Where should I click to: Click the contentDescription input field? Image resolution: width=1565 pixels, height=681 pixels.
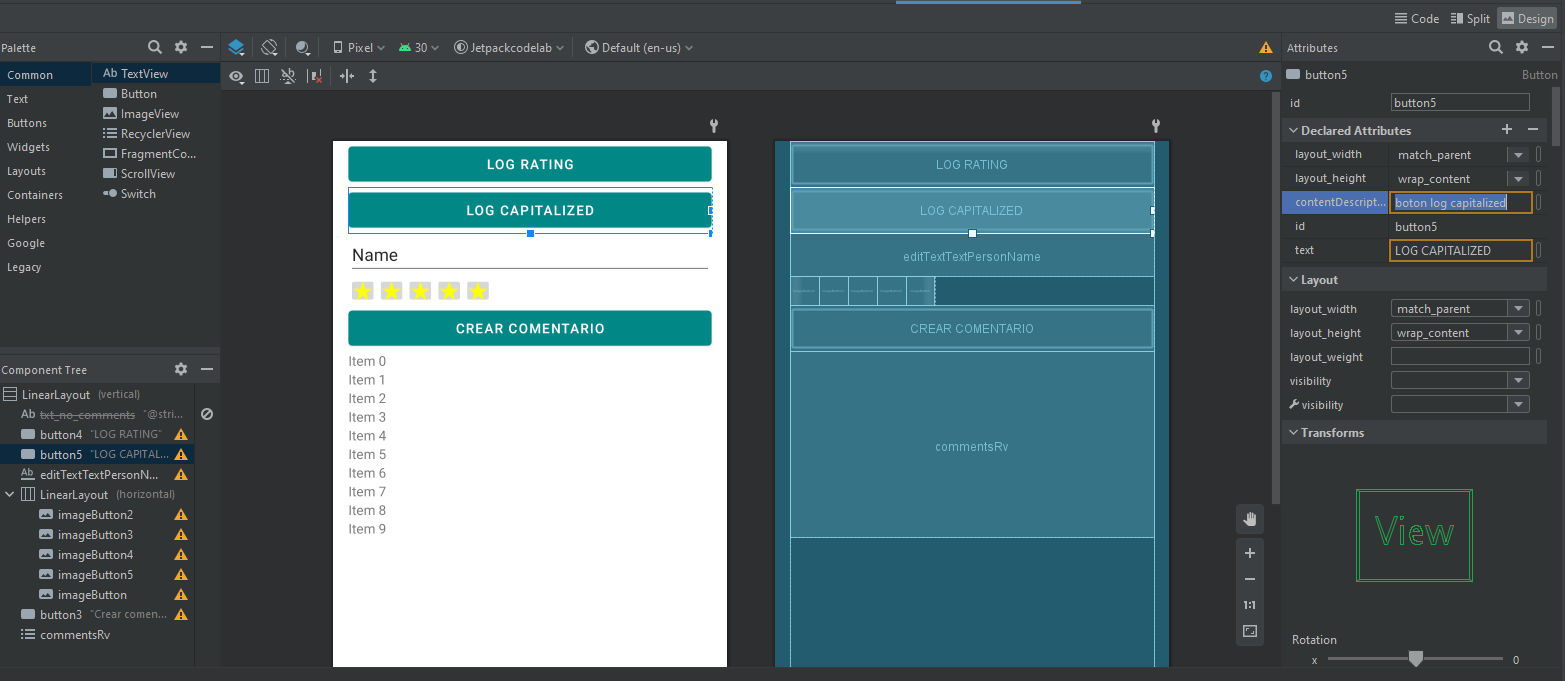(1460, 203)
